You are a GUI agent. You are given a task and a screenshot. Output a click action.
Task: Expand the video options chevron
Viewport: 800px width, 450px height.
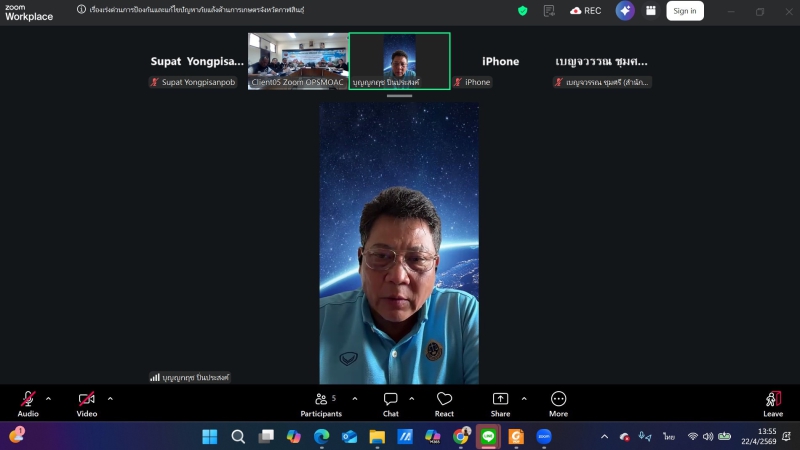pos(110,399)
